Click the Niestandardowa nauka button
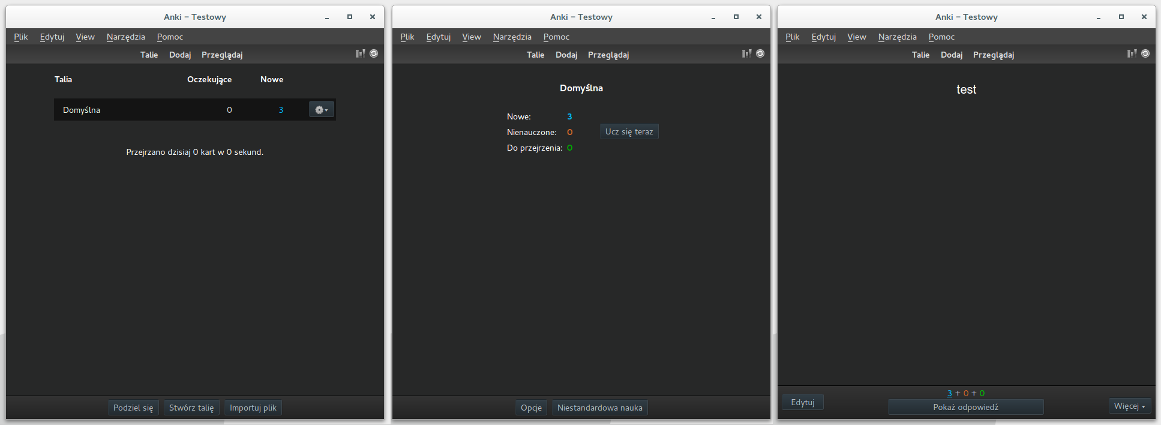This screenshot has height=425, width=1161. (x=600, y=407)
